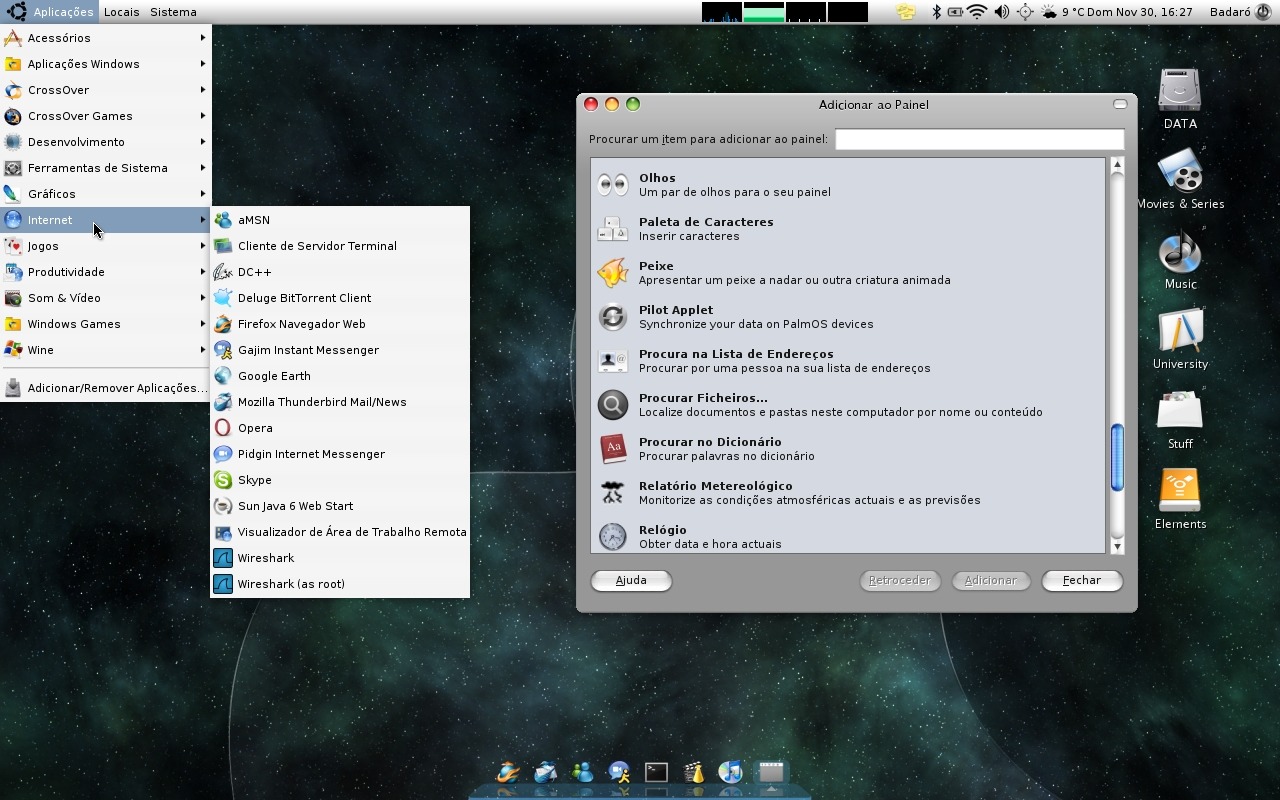Screen dimensions: 1280x800
Task: Launch Deluge BitTorrent Client
Action: point(340,298)
